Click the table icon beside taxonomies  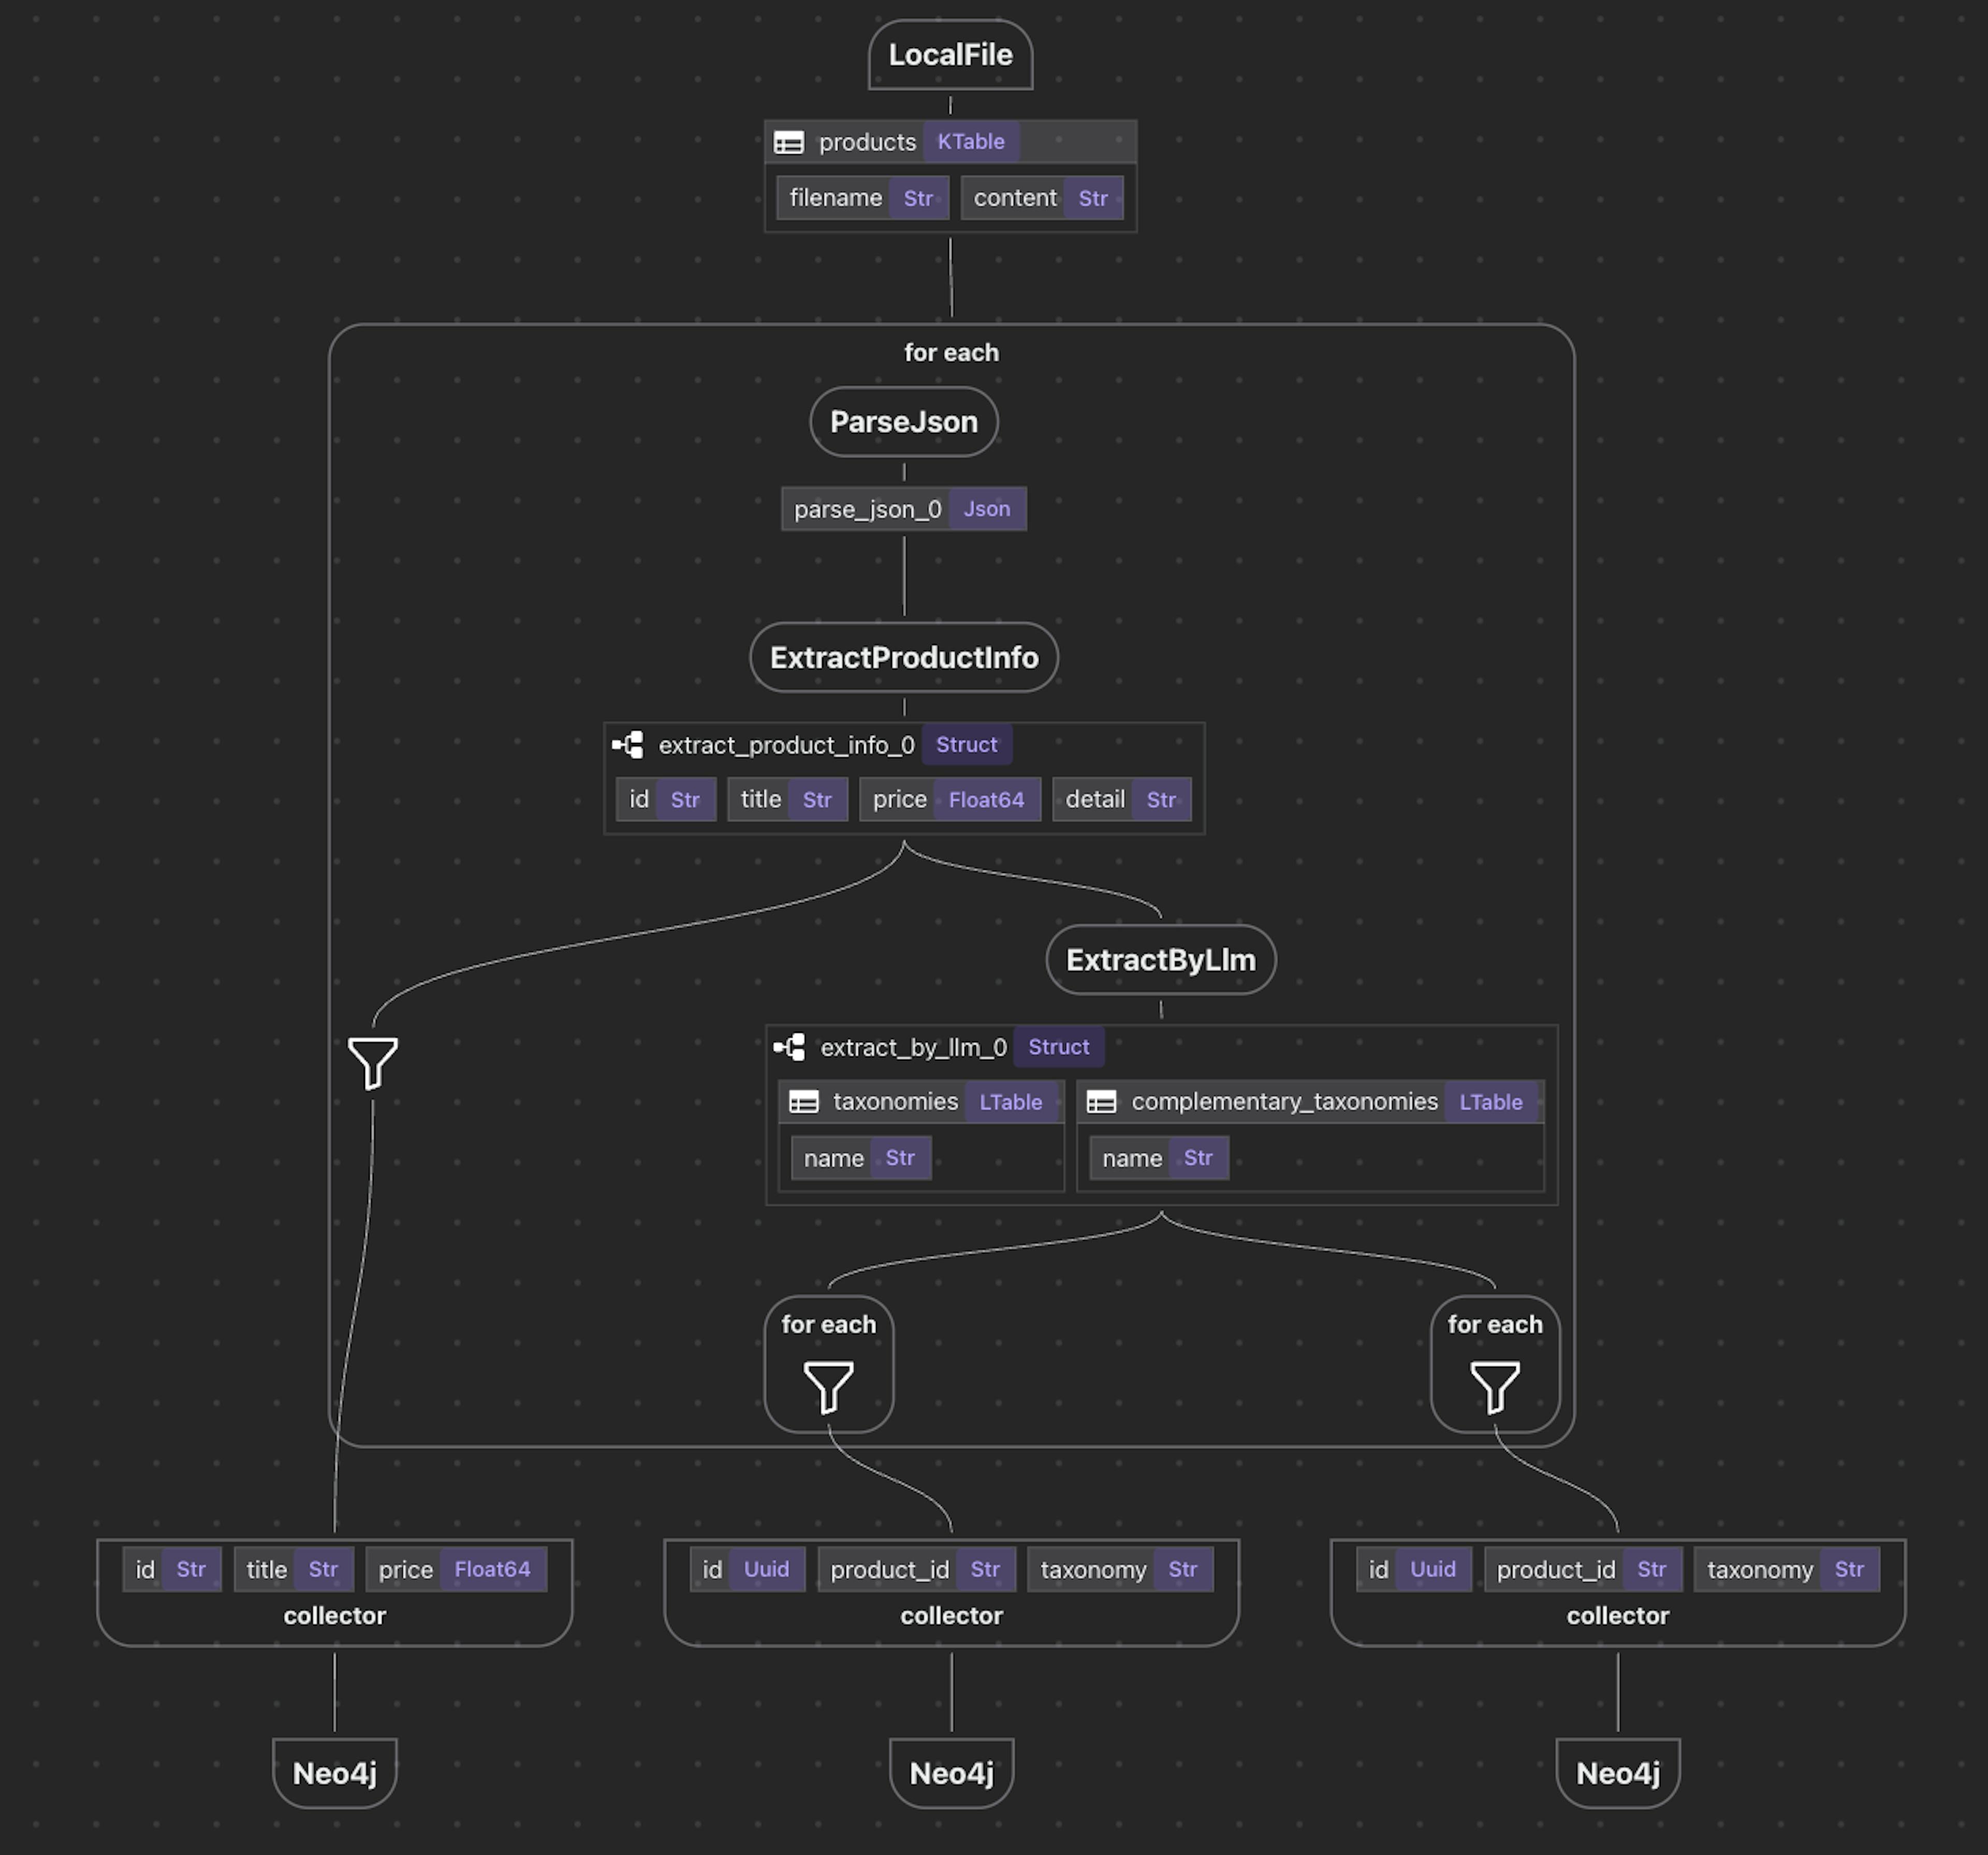point(804,1102)
